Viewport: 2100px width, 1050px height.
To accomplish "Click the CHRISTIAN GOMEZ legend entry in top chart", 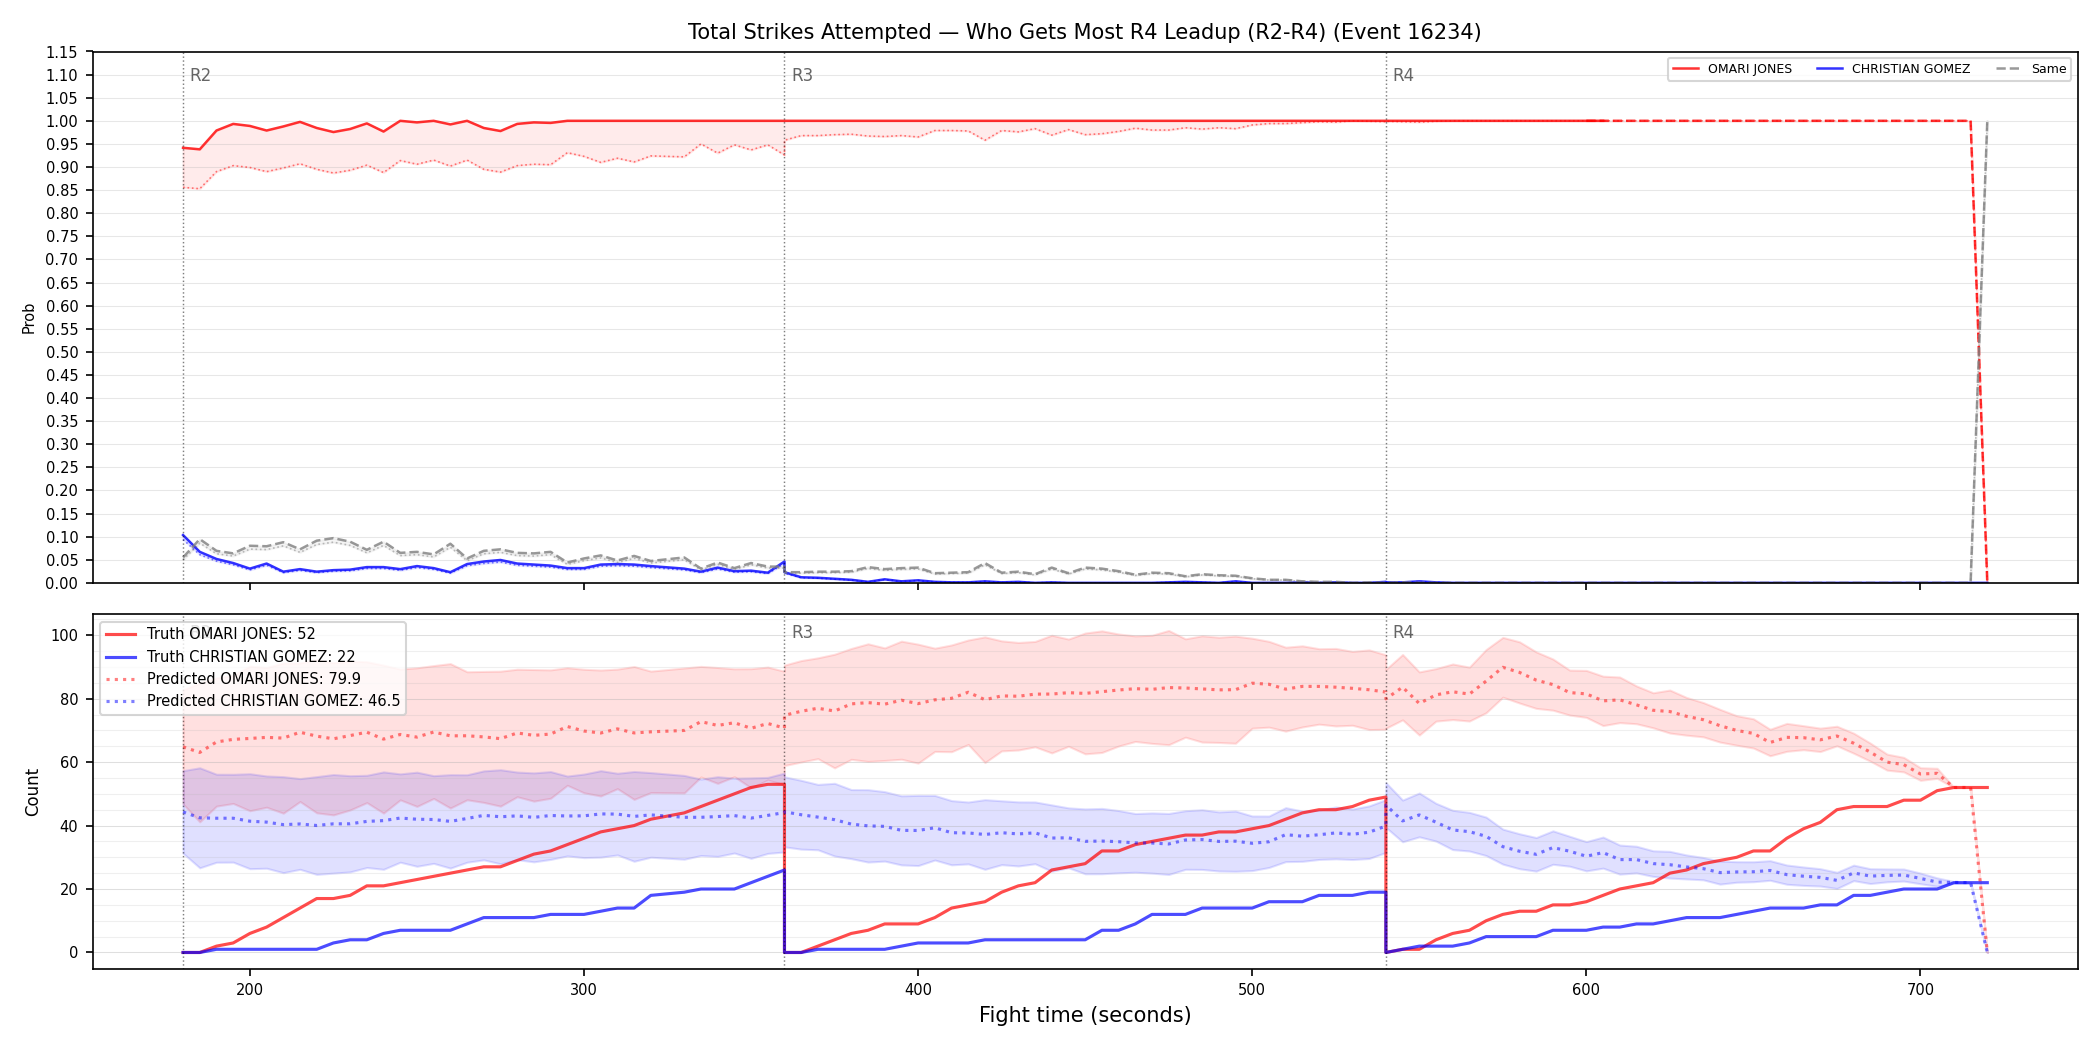I will [x=1893, y=69].
